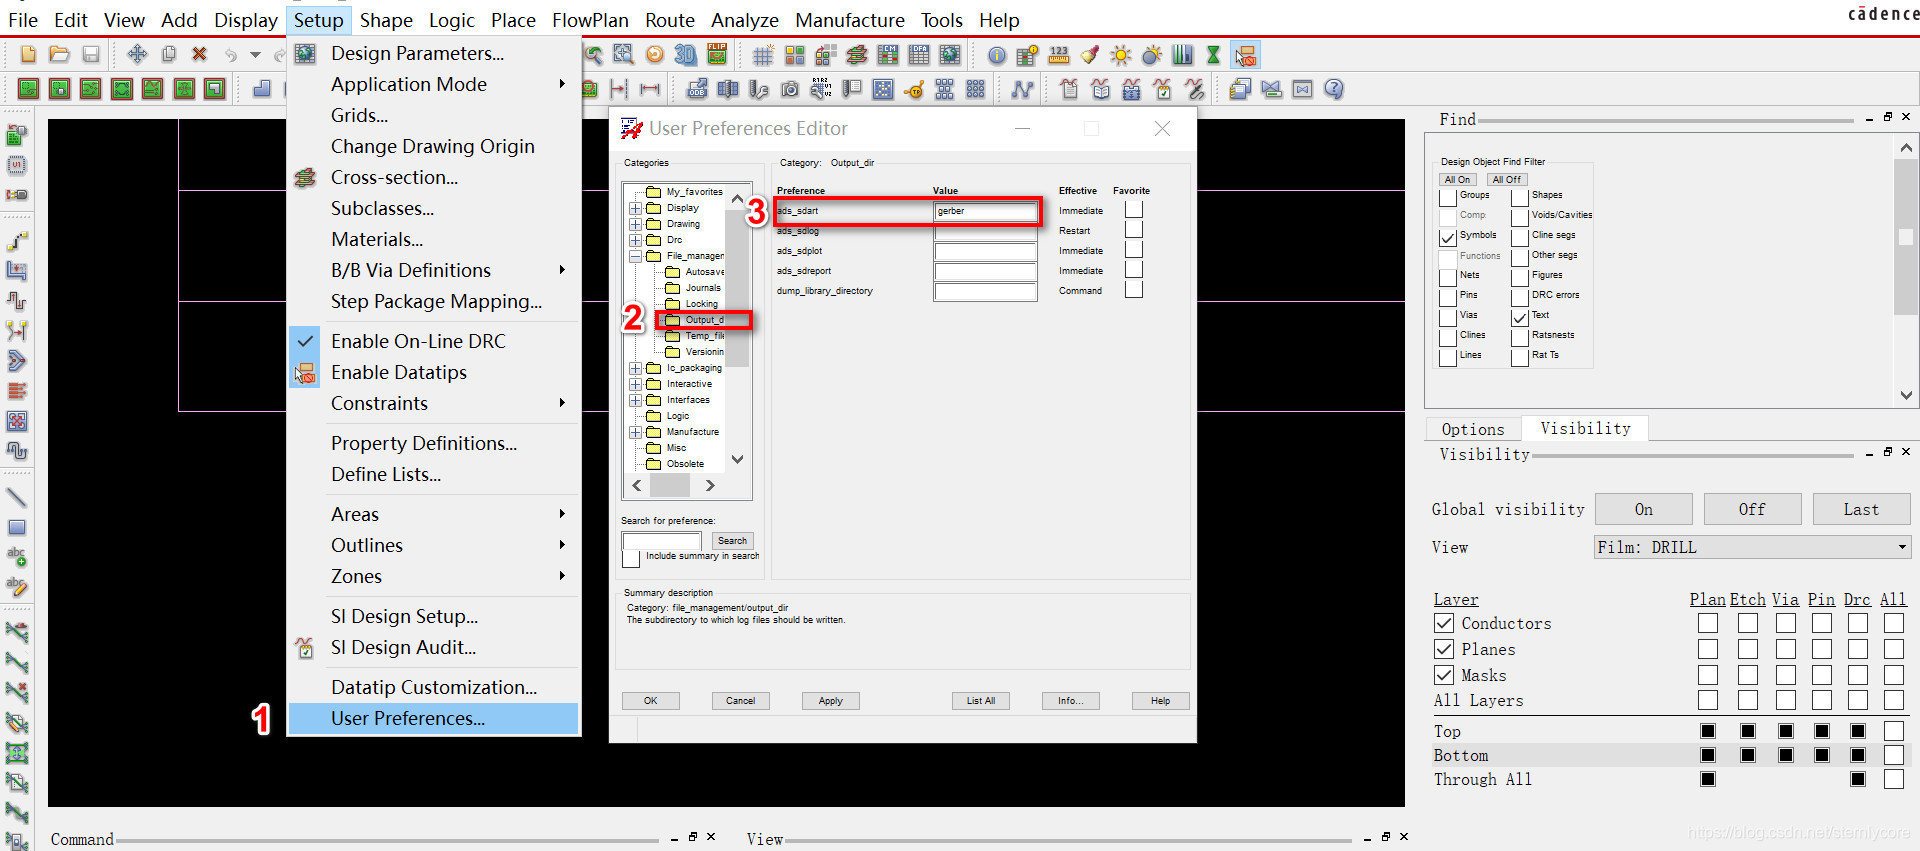Click the ODB export icon
This screenshot has width=1920, height=851.
point(697,89)
